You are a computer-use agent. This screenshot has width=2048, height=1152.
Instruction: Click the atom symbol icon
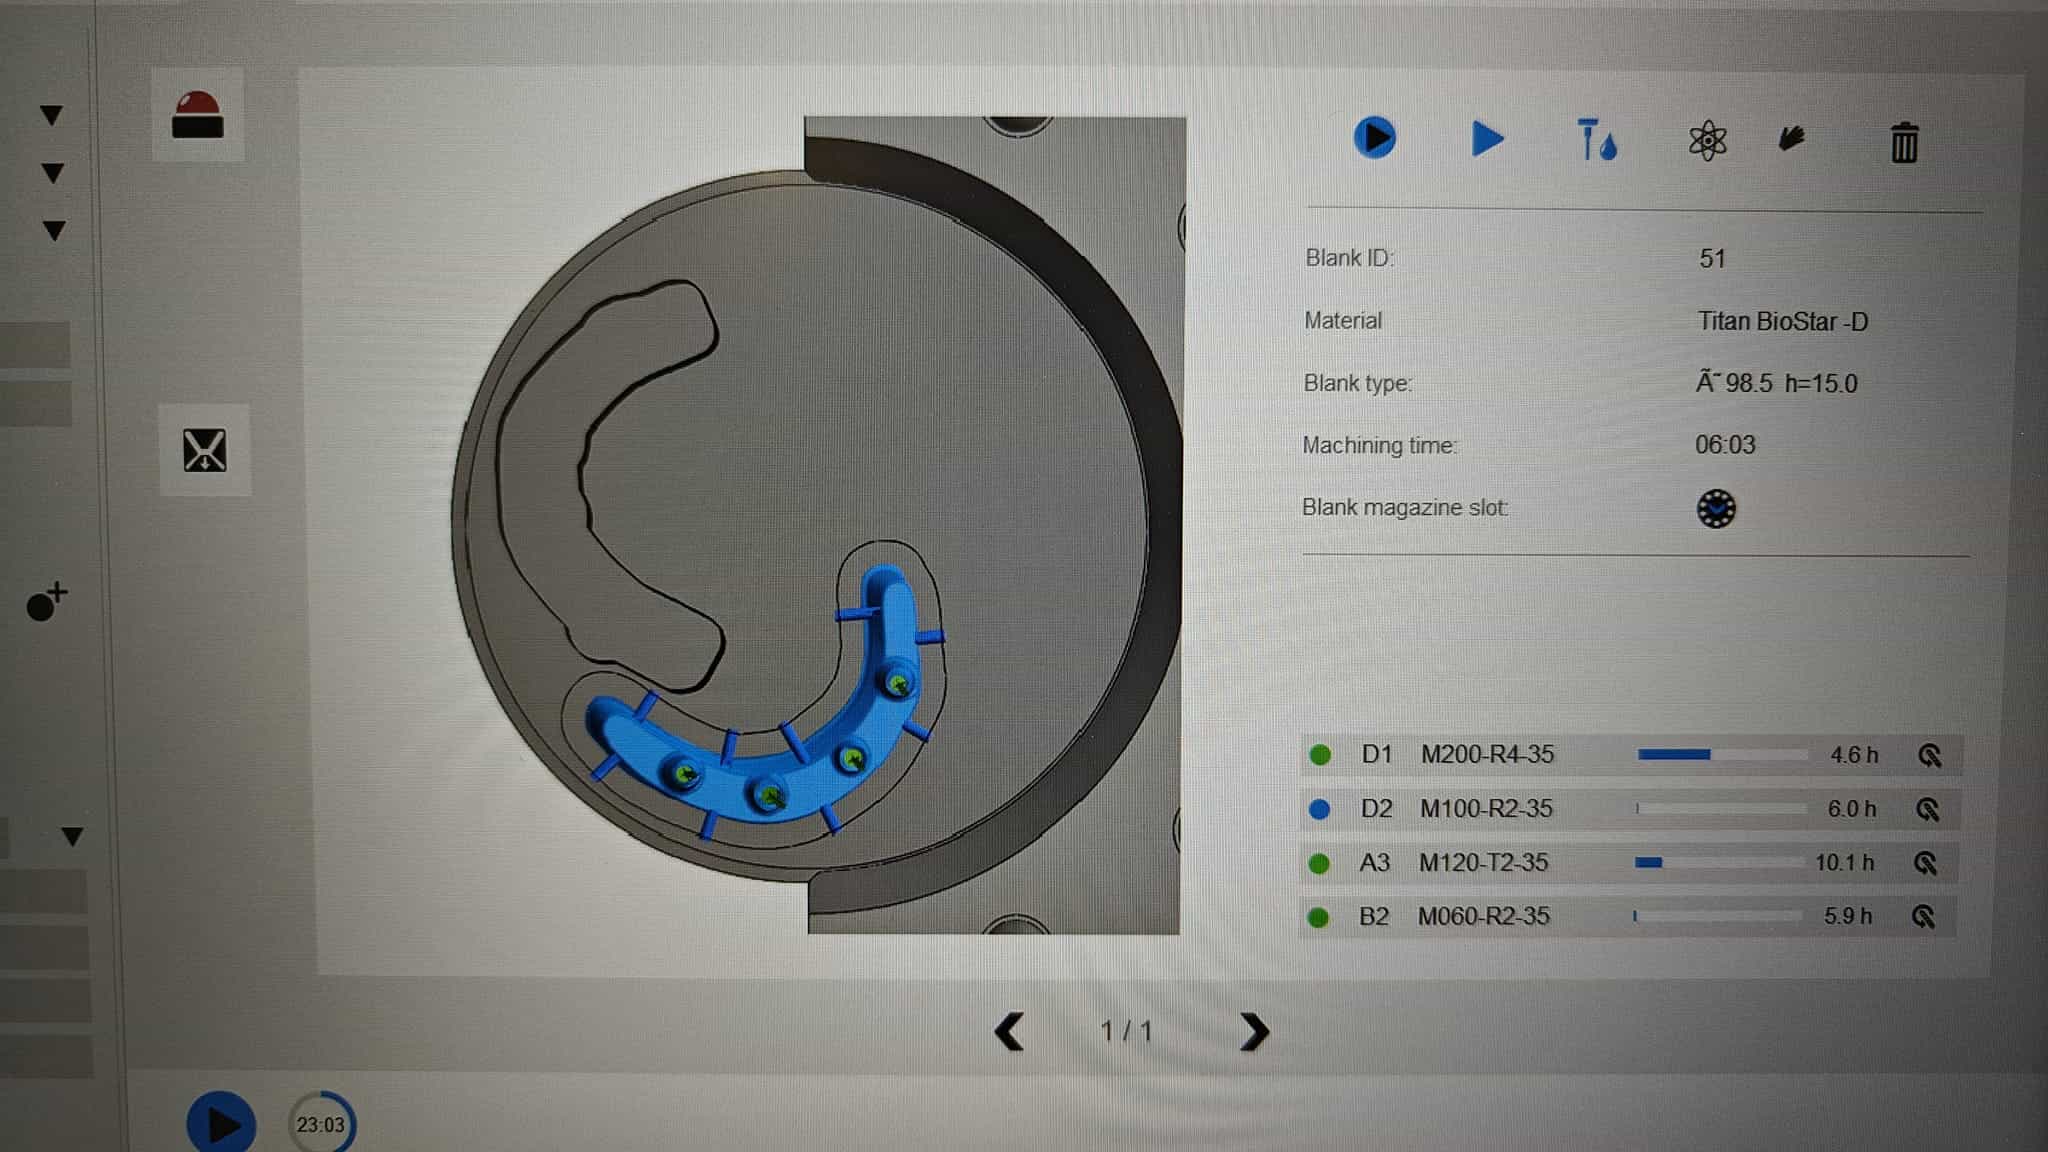1707,141
